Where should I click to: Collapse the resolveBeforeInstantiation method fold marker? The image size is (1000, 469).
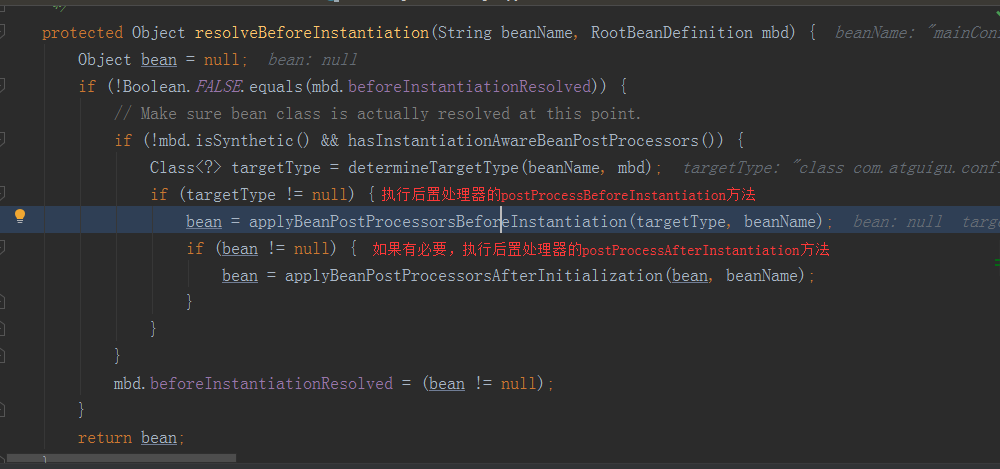[4, 33]
